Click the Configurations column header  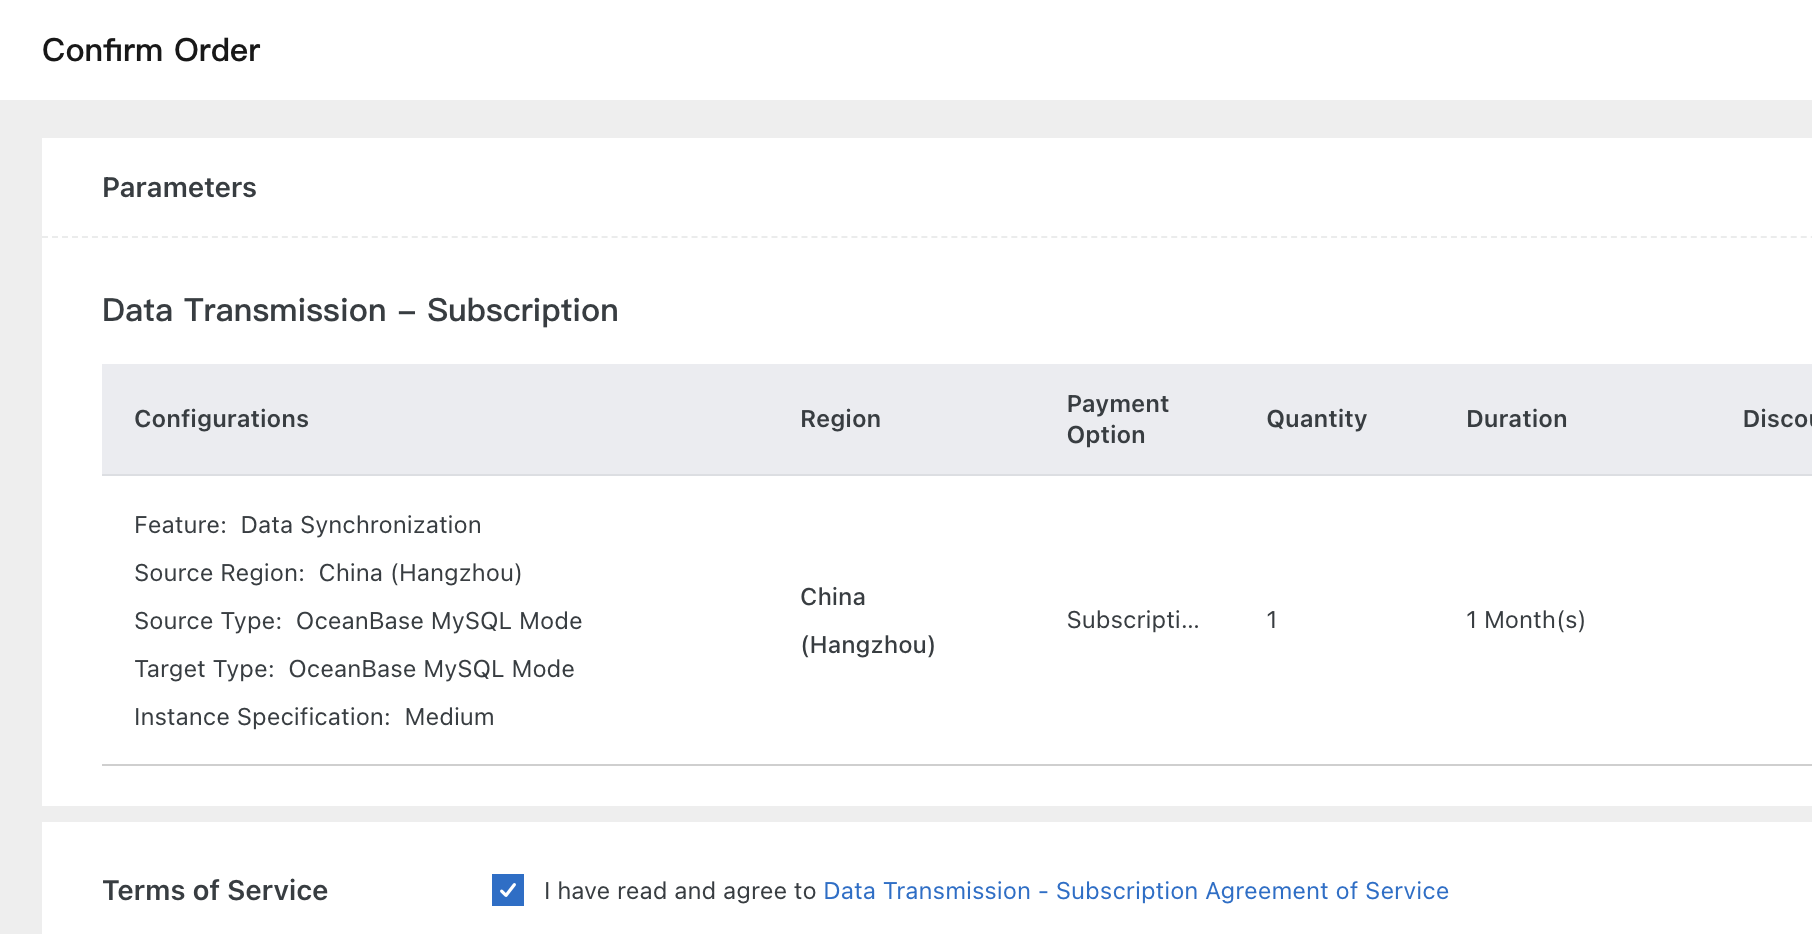click(x=221, y=419)
